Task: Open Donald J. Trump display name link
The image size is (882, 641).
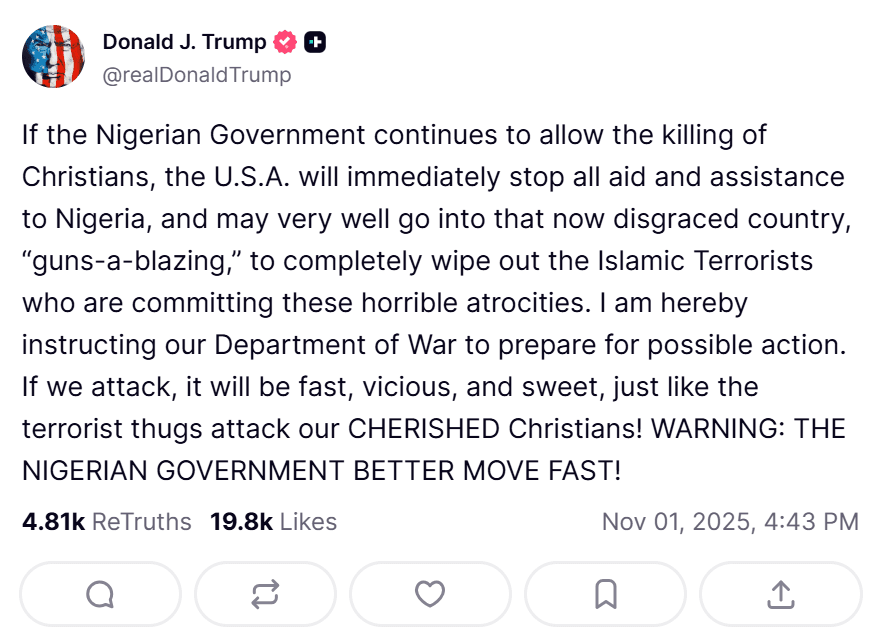Action: (x=184, y=42)
